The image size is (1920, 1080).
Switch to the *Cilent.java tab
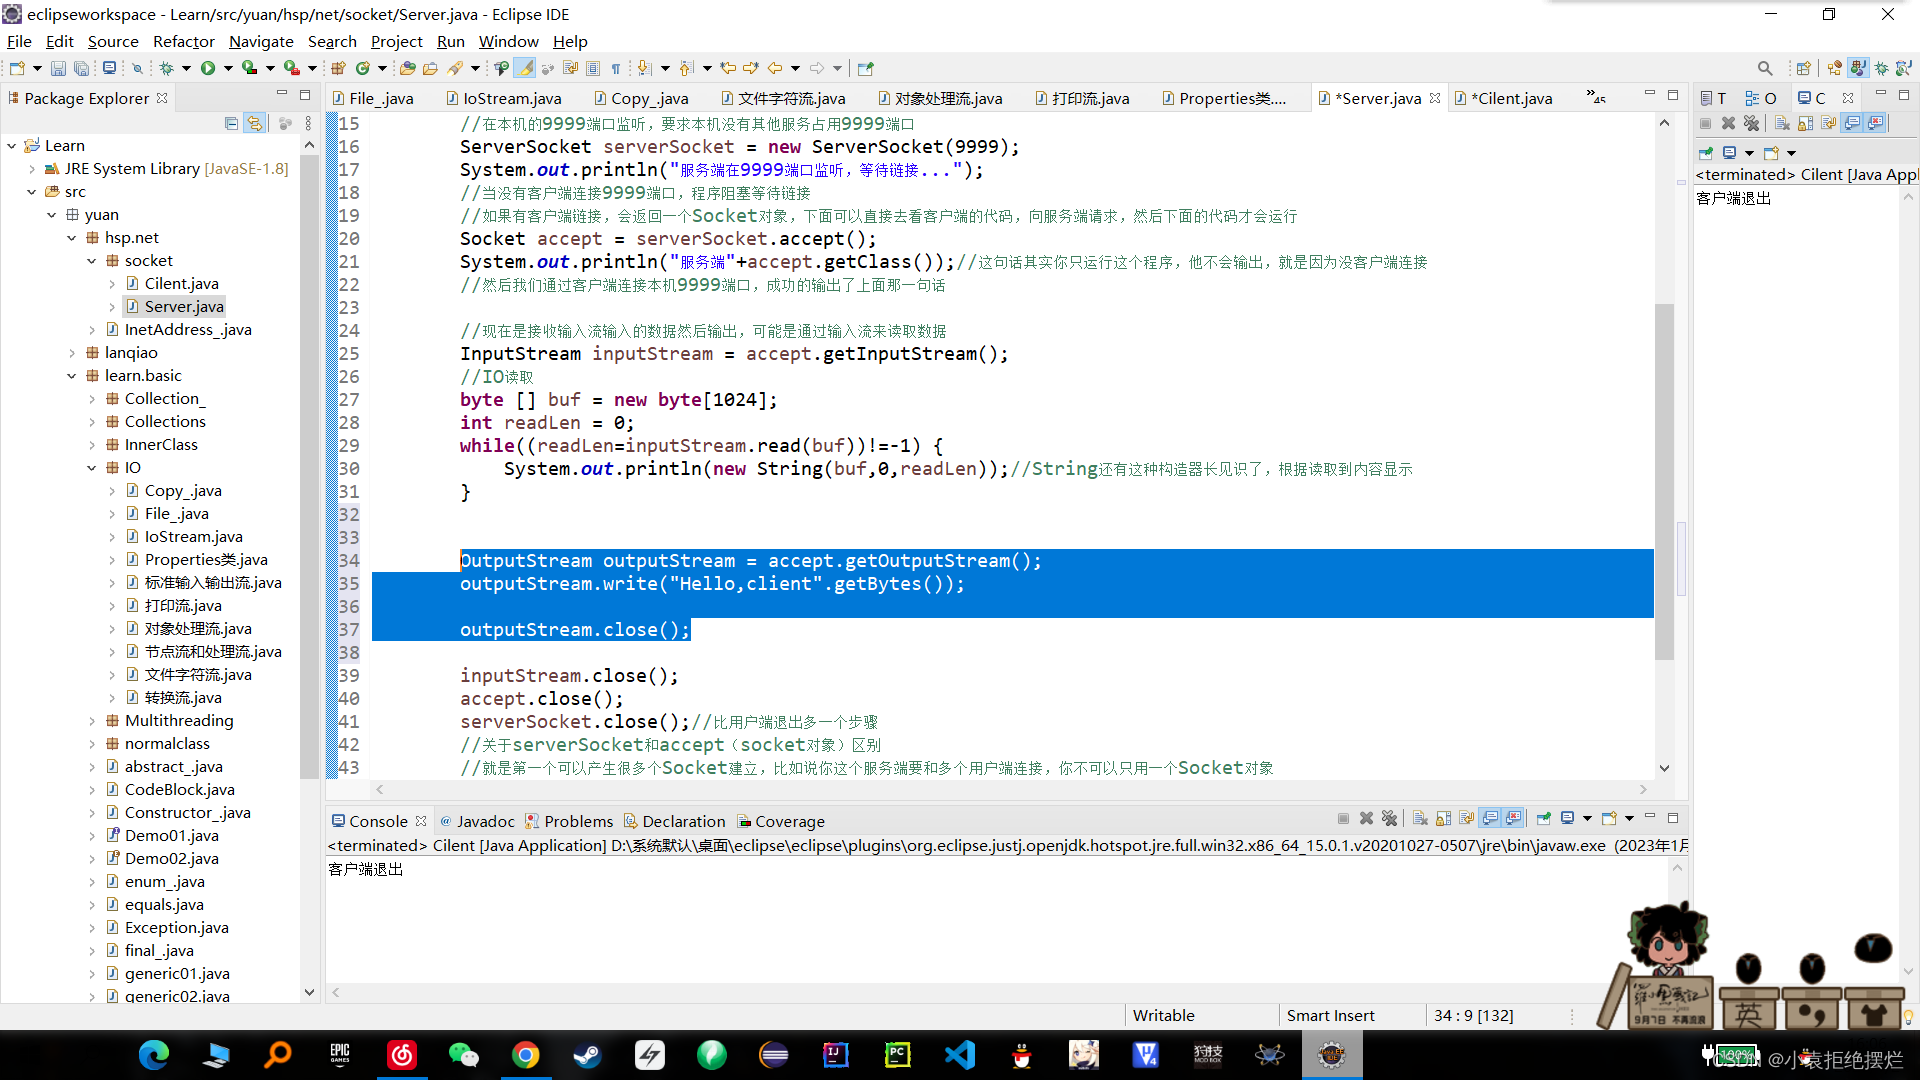click(x=1514, y=98)
